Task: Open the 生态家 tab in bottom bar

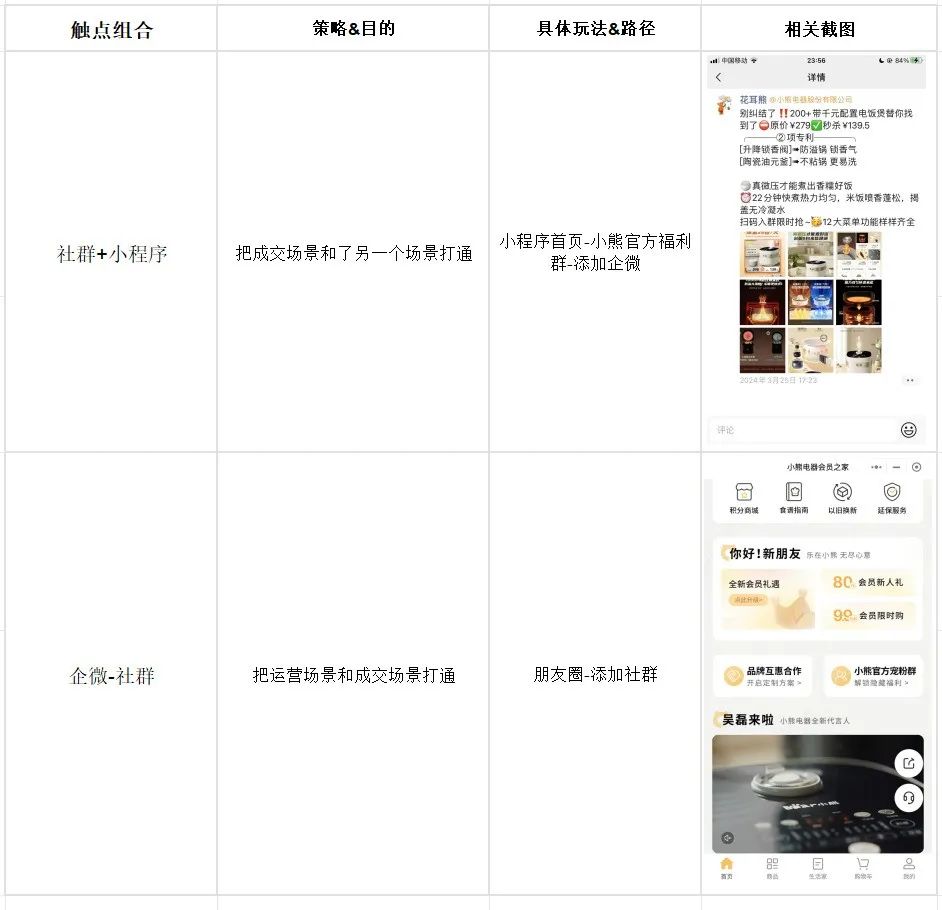Action: (817, 865)
